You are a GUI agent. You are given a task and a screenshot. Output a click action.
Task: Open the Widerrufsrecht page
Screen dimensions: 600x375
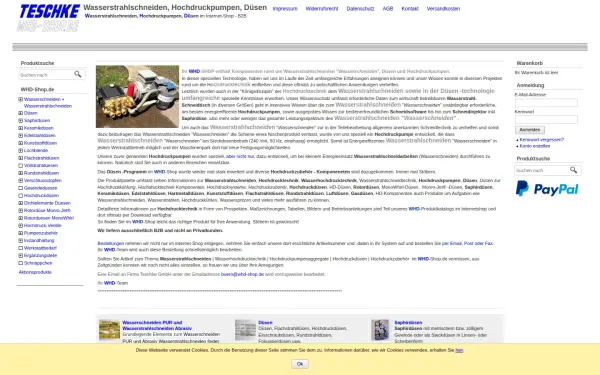click(x=322, y=8)
